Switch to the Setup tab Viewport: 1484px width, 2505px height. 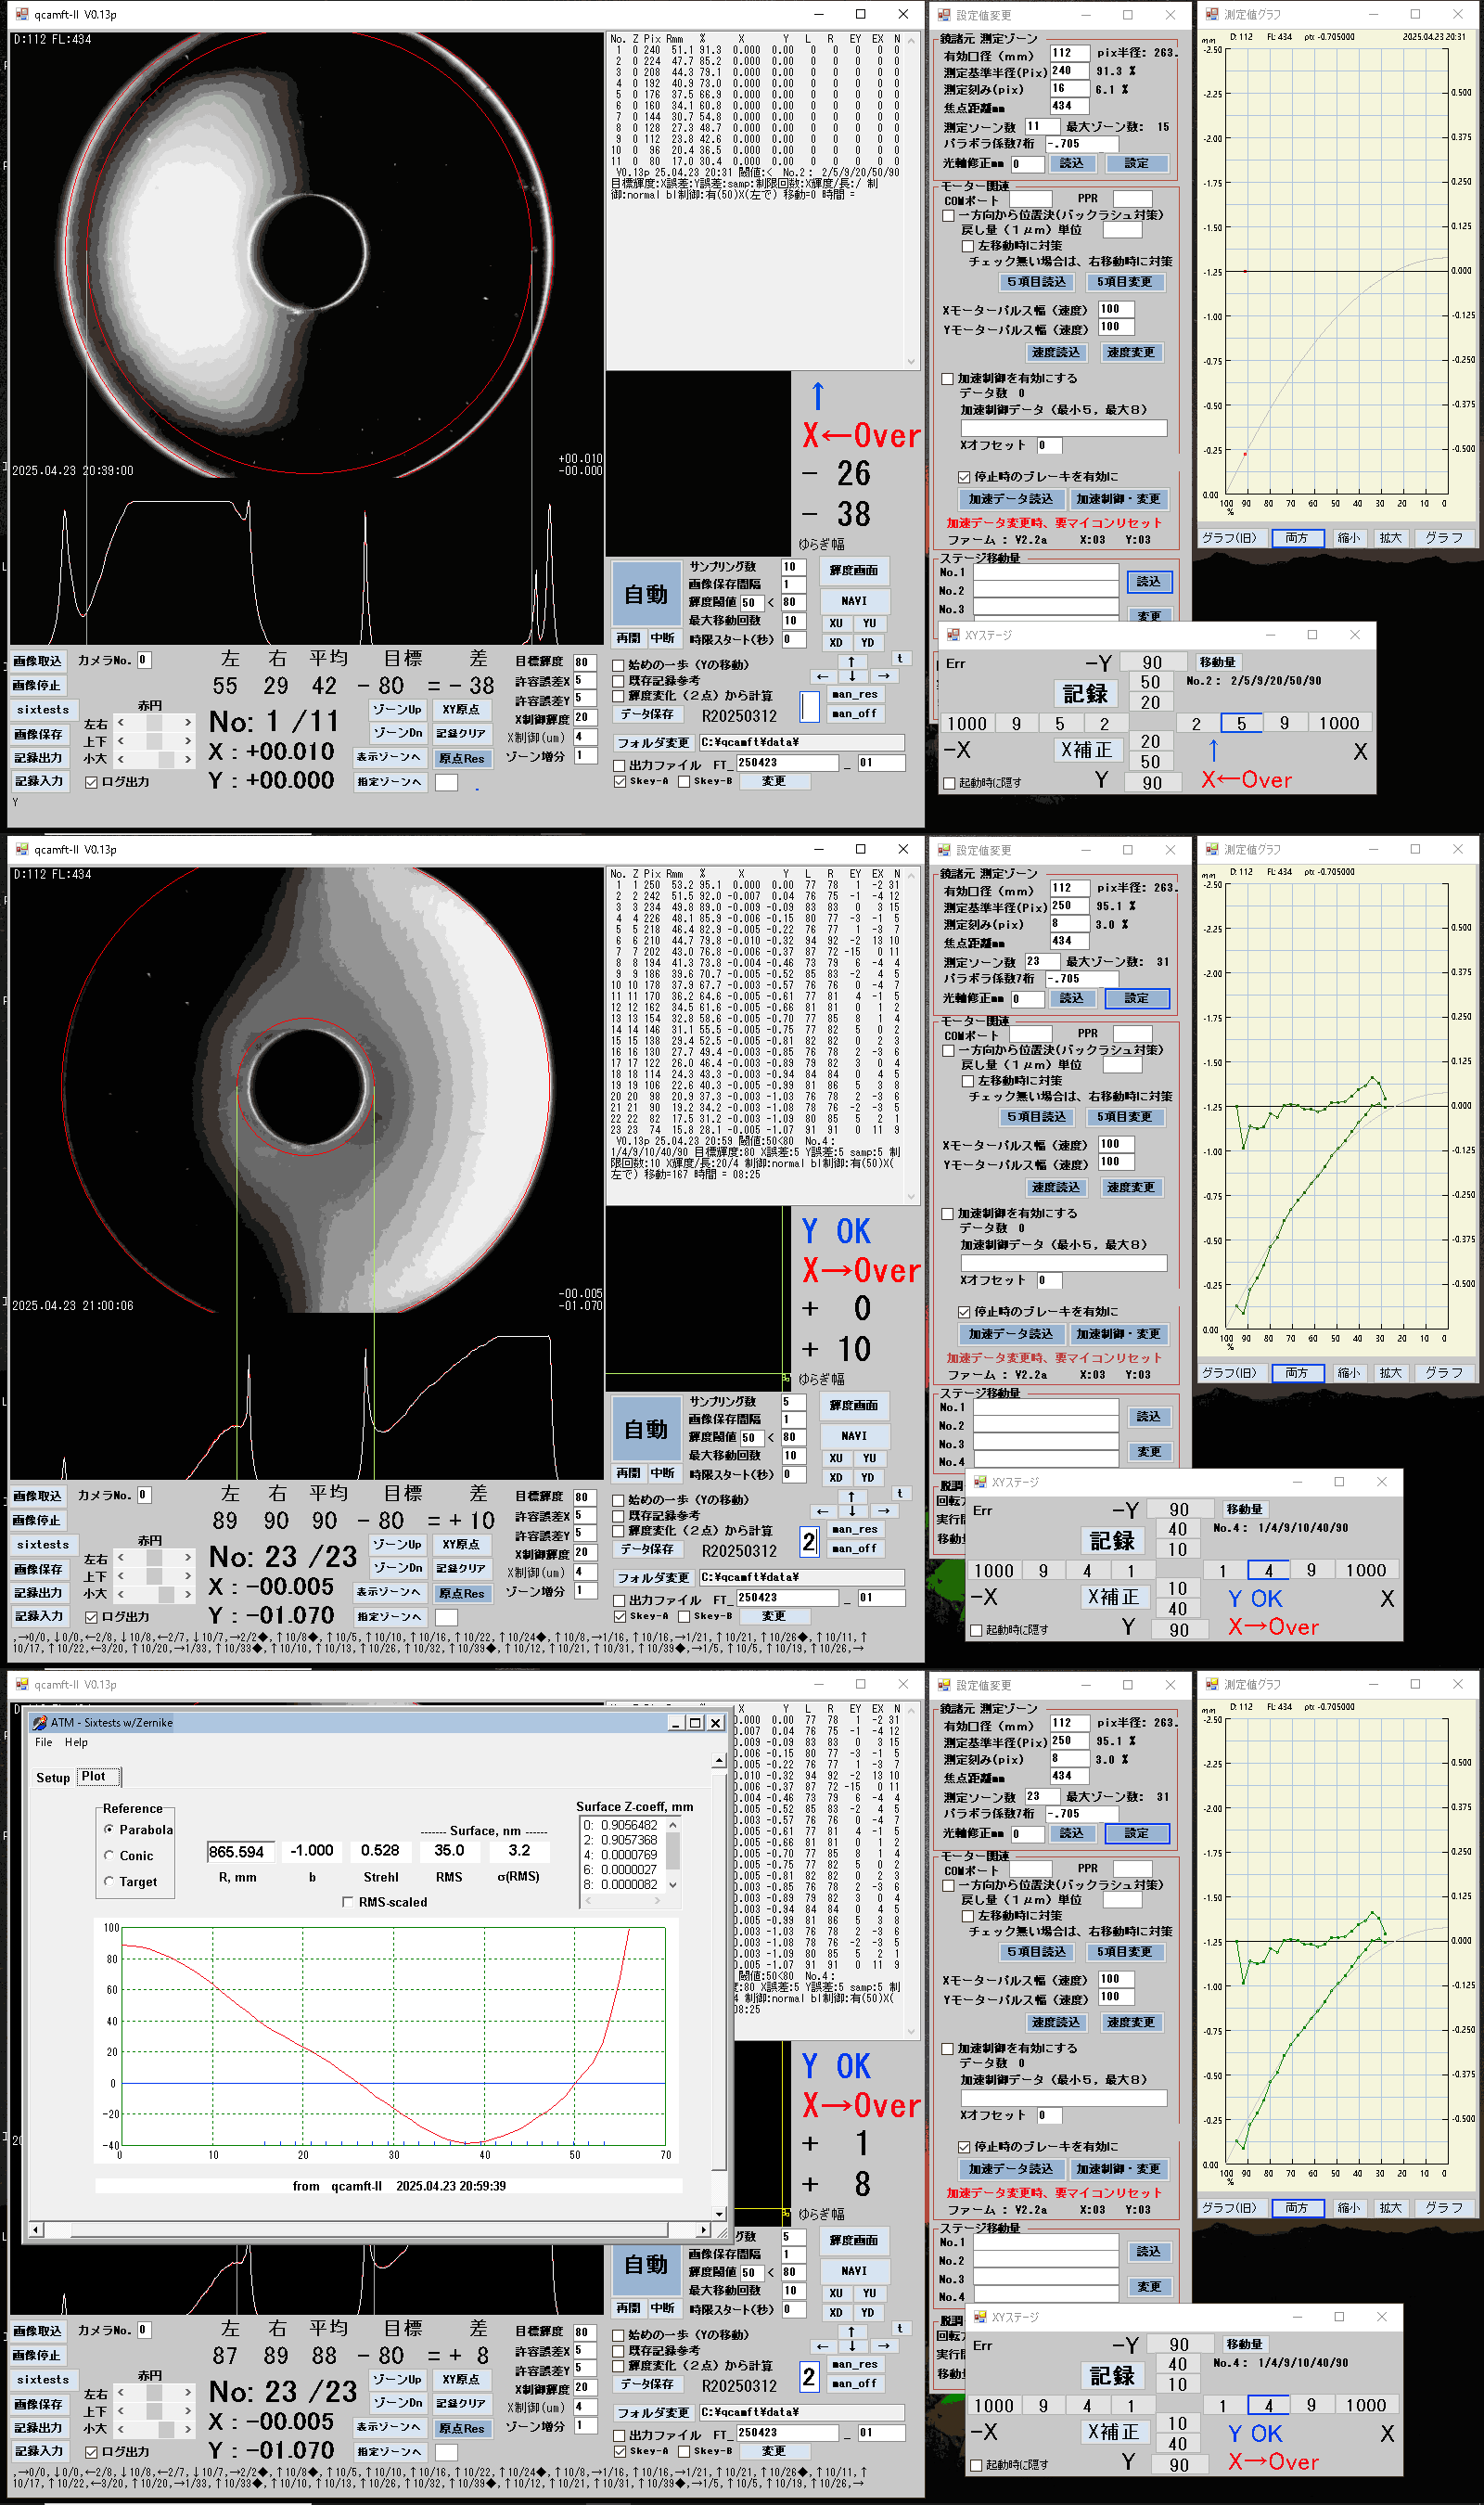tap(53, 1778)
